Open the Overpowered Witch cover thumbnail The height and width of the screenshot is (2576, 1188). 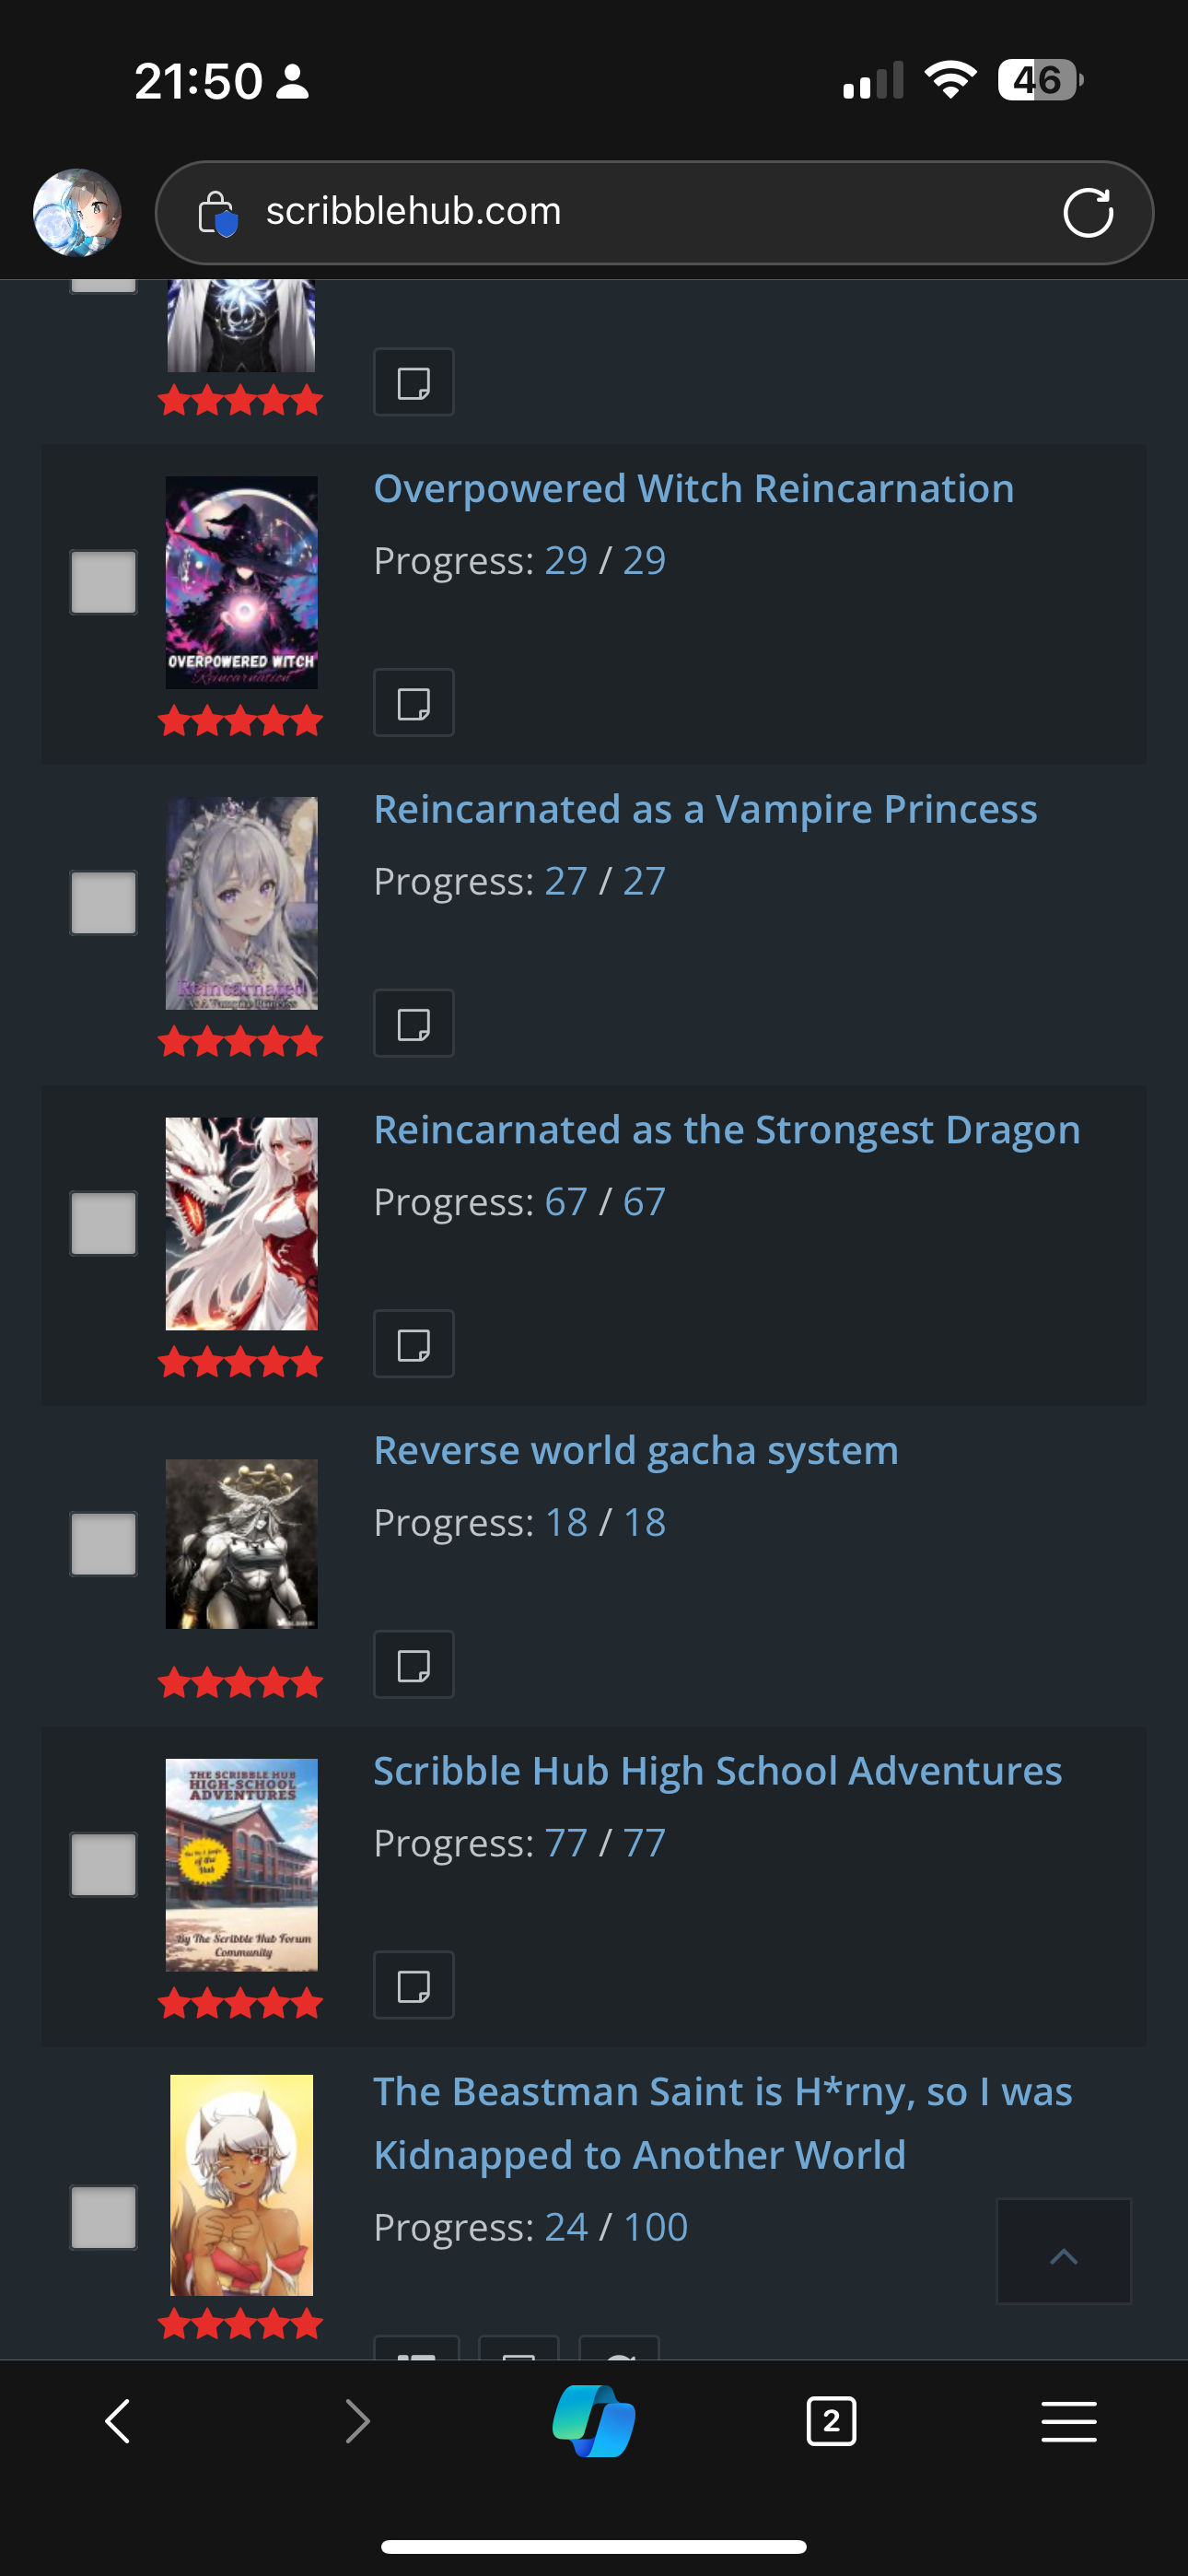point(241,582)
